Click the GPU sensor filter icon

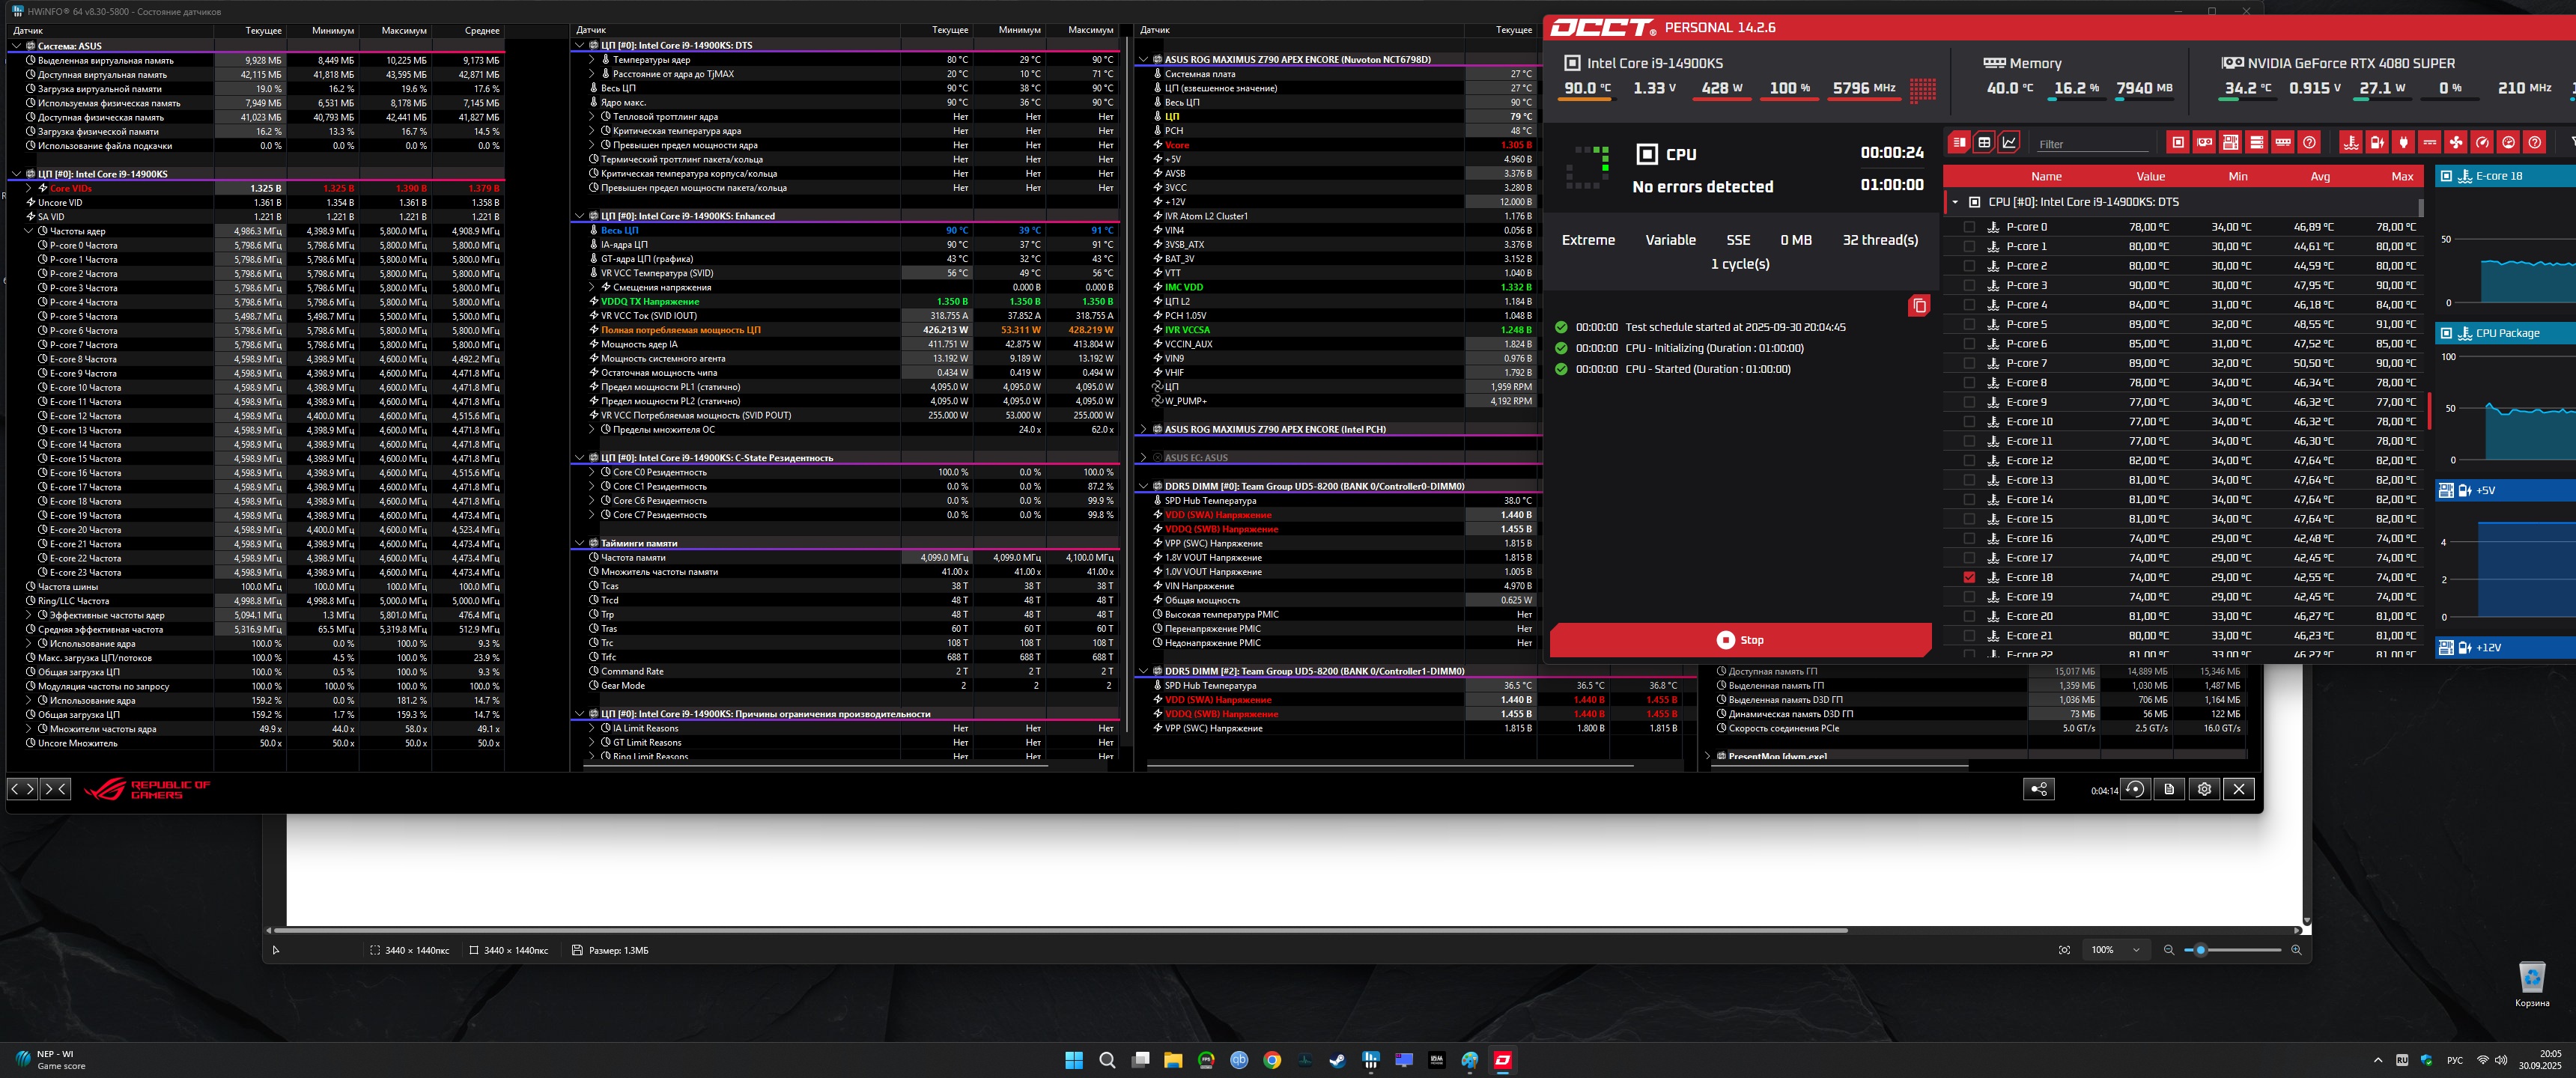tap(2204, 143)
